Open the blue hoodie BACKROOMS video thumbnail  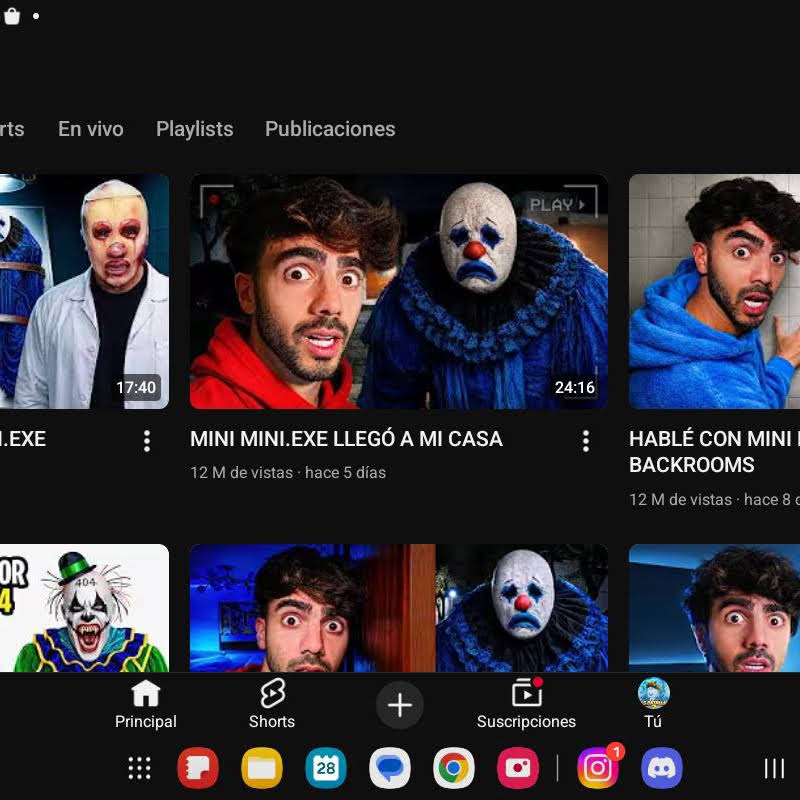[x=714, y=291]
